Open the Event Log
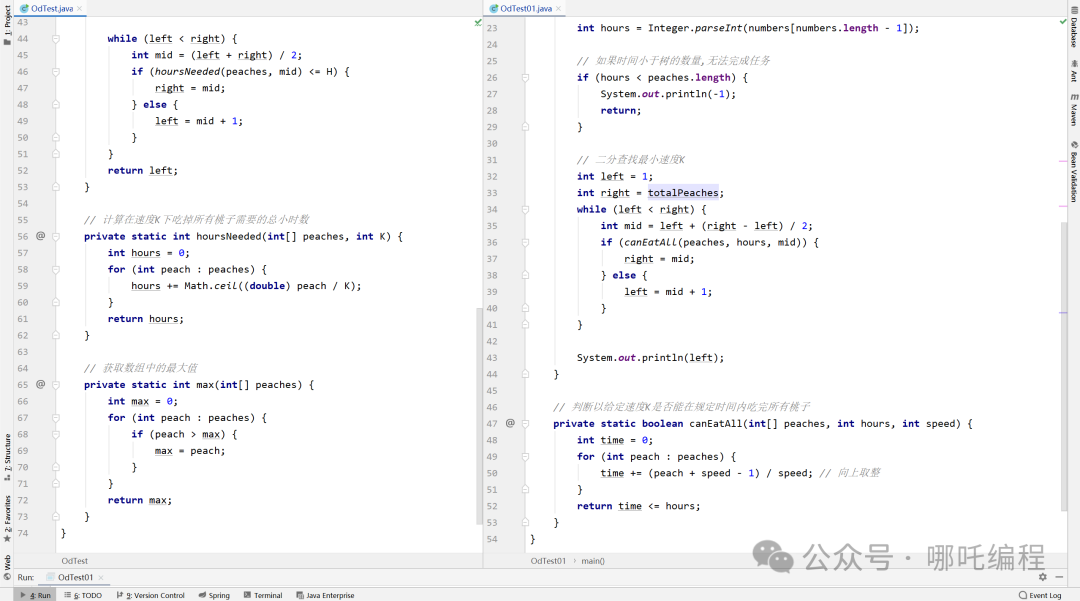 (x=1040, y=595)
